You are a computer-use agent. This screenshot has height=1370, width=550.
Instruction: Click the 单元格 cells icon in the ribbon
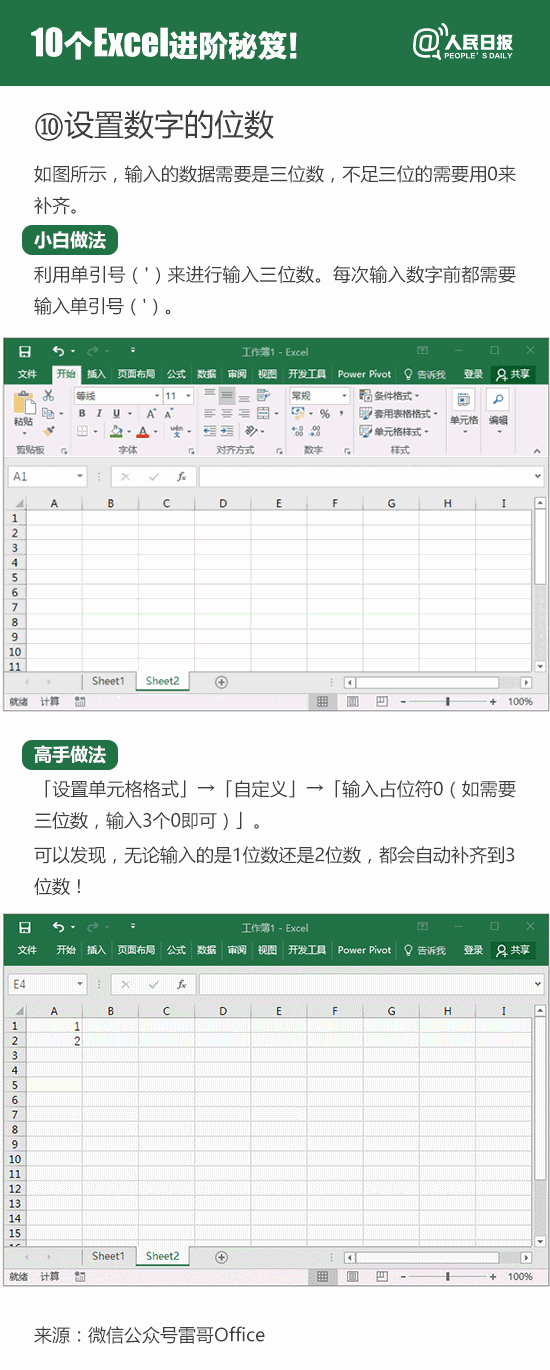click(463, 400)
